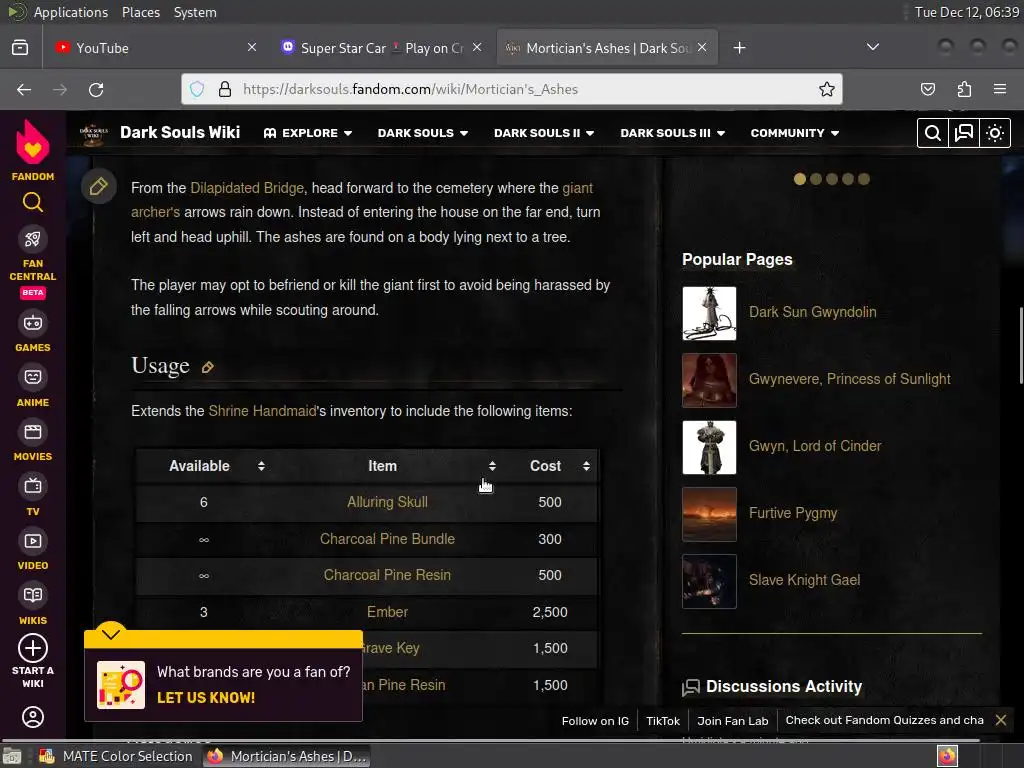The image size is (1024, 768).
Task: Click the tracking protection shield icon
Action: click(197, 89)
